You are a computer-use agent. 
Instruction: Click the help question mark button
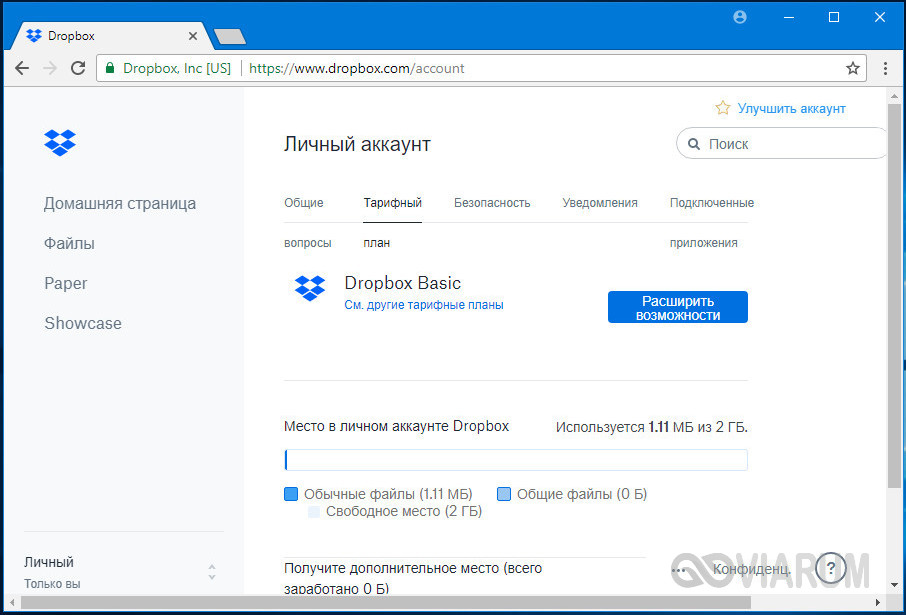(831, 568)
